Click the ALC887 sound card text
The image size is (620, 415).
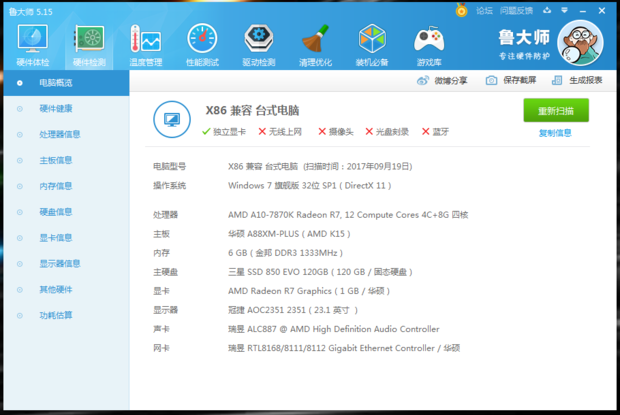(333, 329)
